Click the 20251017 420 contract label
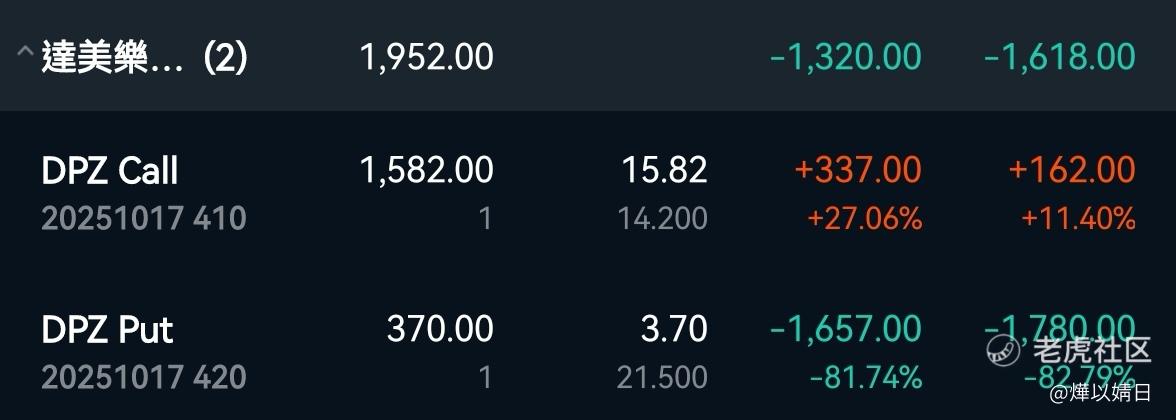Screen dimensions: 1176x420 (144, 377)
